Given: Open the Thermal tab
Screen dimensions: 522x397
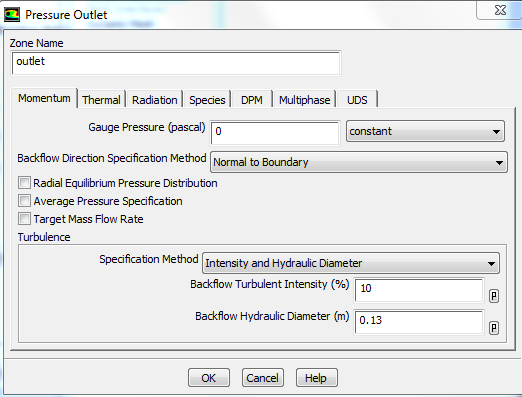Looking at the screenshot, I should coord(101,100).
